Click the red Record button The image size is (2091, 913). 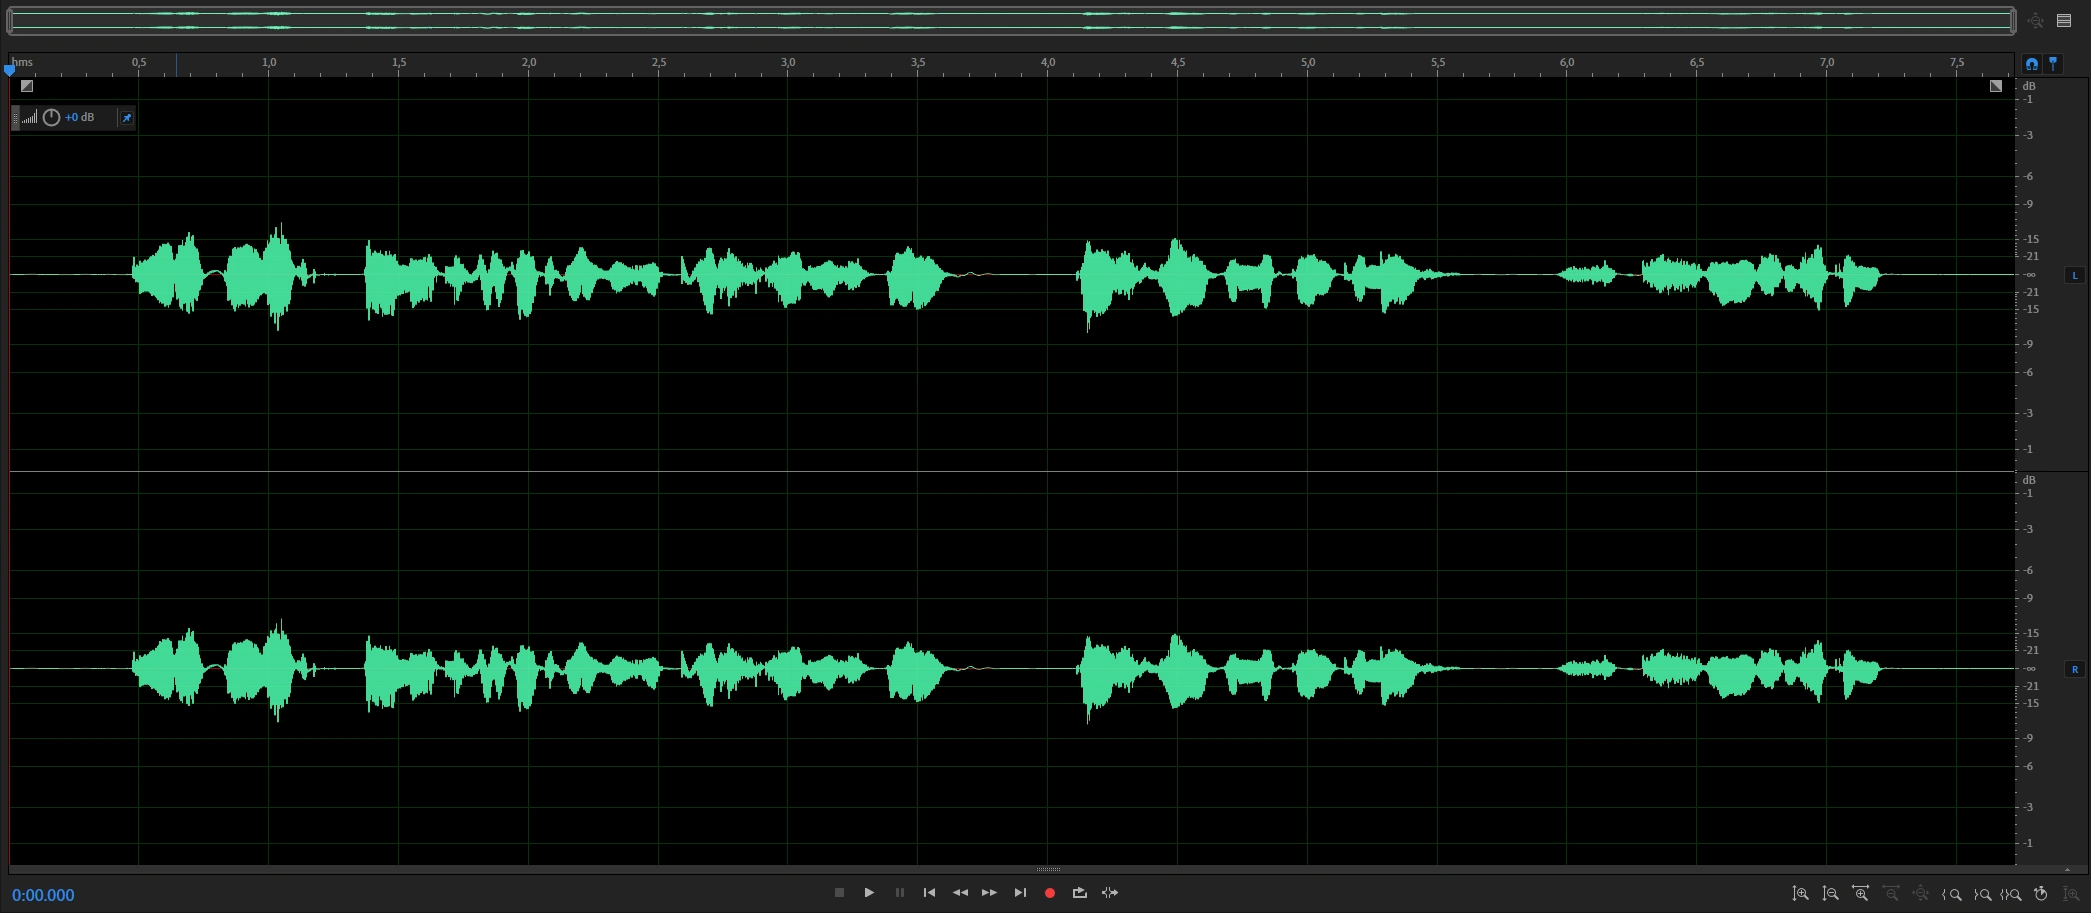pos(1049,893)
